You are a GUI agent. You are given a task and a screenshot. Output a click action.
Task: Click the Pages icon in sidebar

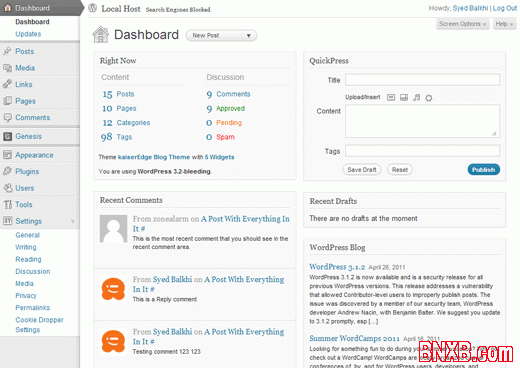click(7, 101)
